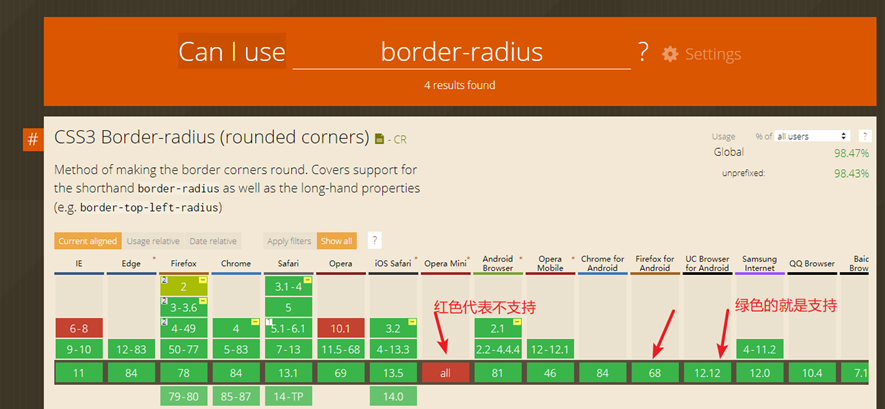Click the IE column header
Viewport: 885px width, 409px height.
point(79,263)
